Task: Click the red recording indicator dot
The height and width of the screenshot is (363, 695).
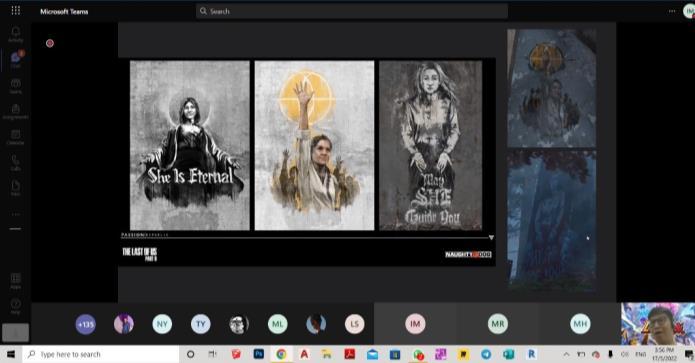Action: 50,43
